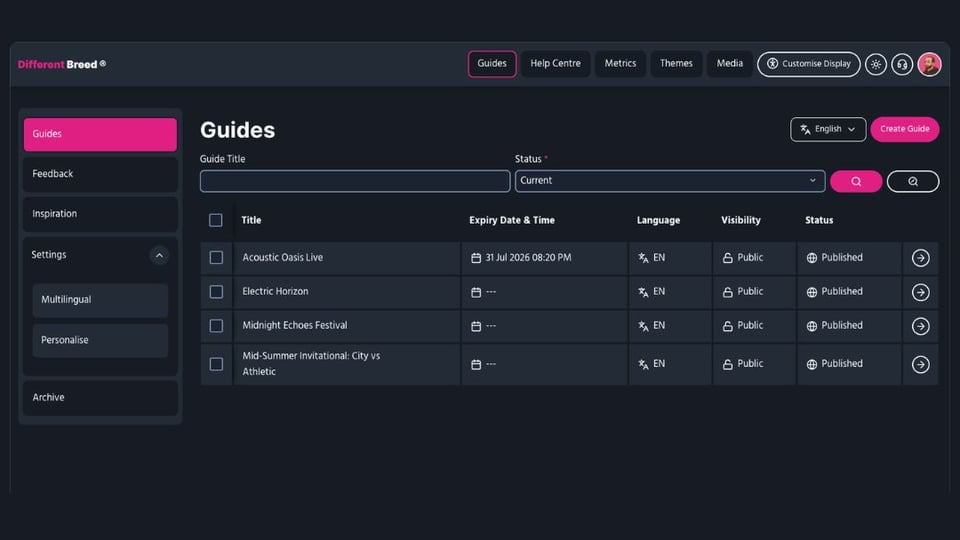This screenshot has height=540, width=960.
Task: Open Midnight Echoes Festival arrow icon
Action: 920,326
